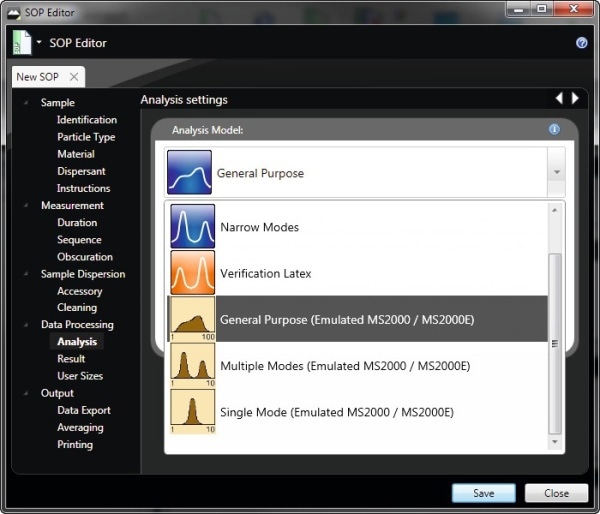The image size is (600, 514).
Task: Open the Instructions page
Action: click(83, 188)
